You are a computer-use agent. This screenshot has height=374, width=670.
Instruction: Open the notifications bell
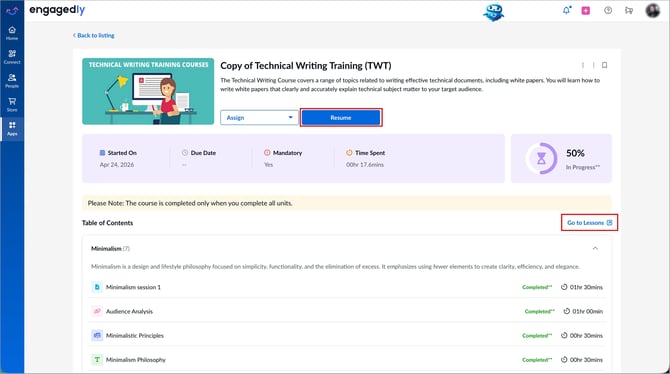pyautogui.click(x=567, y=10)
